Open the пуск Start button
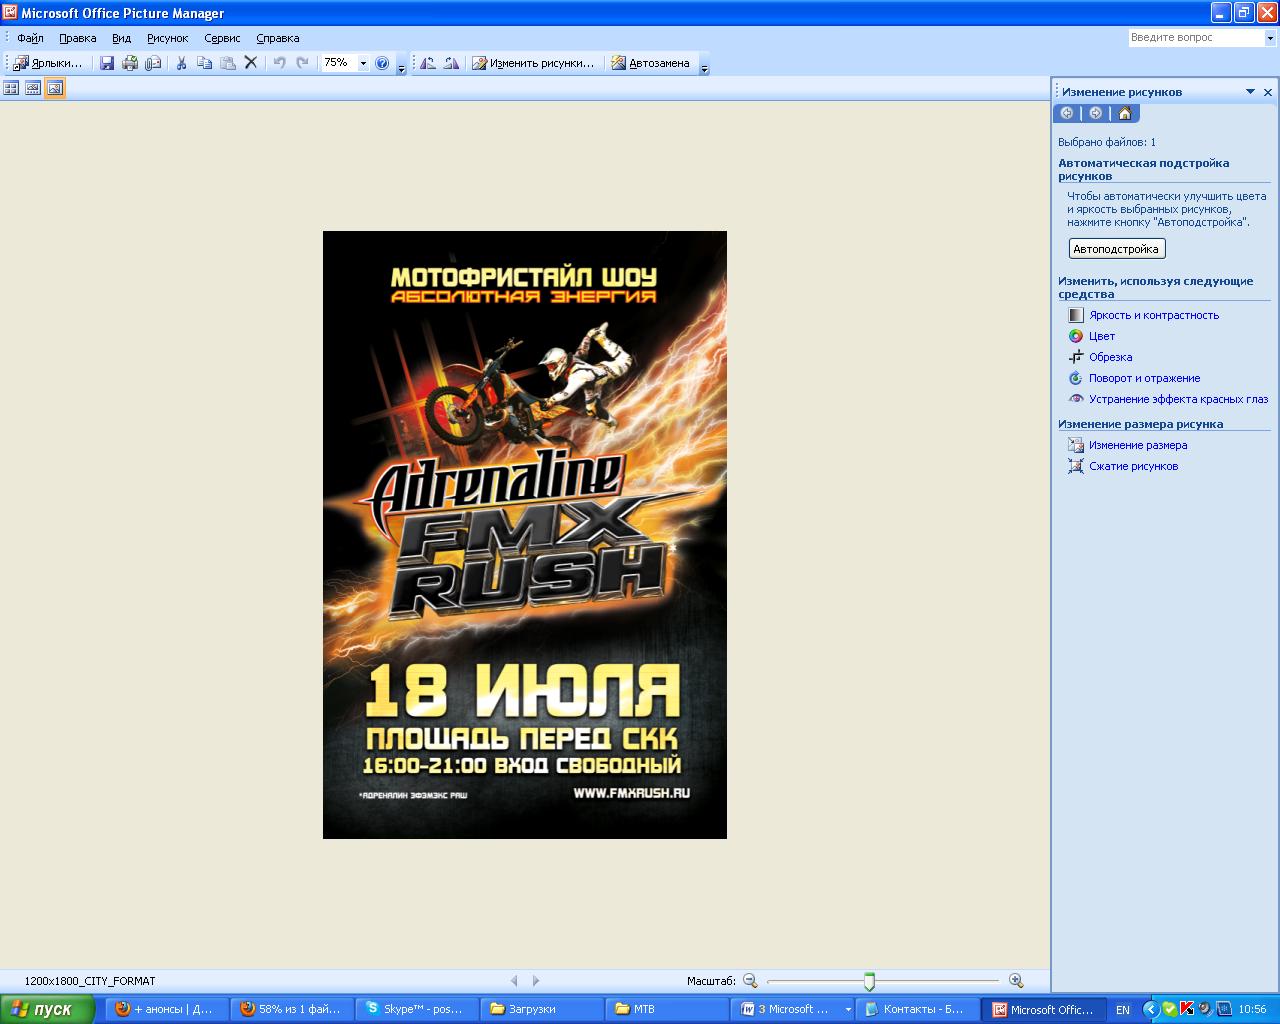The width and height of the screenshot is (1280, 1024). [x=47, y=1009]
